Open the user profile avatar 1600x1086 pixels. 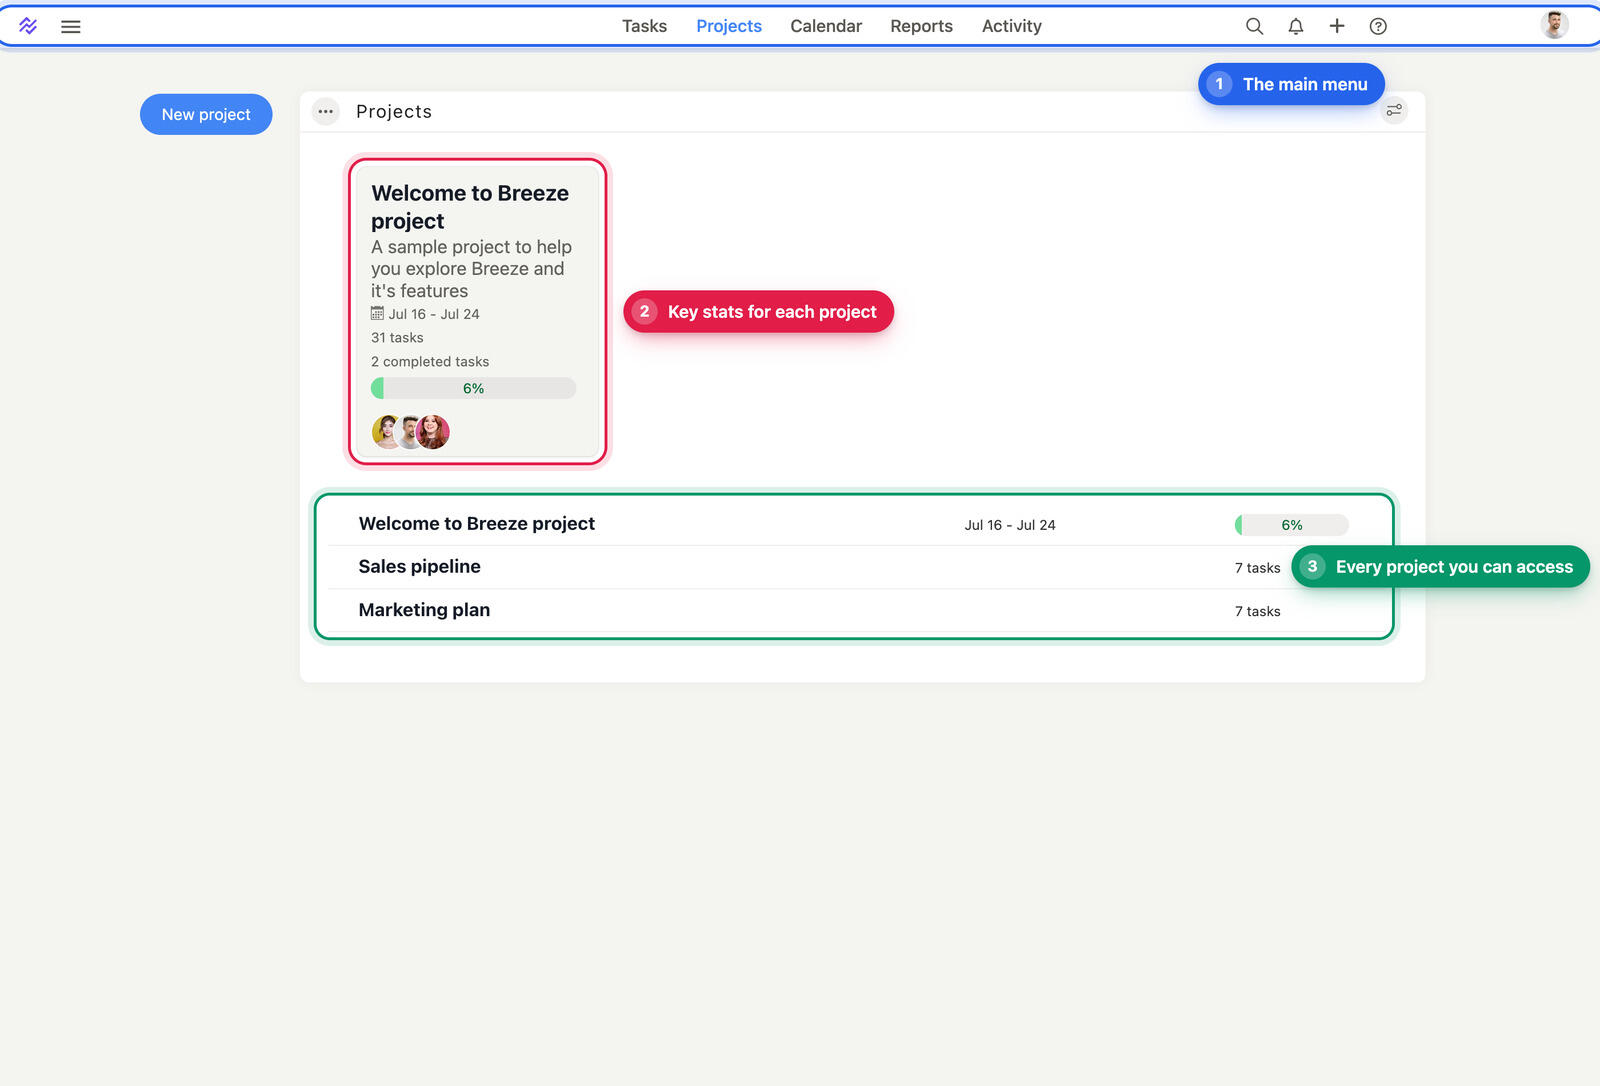tap(1554, 25)
